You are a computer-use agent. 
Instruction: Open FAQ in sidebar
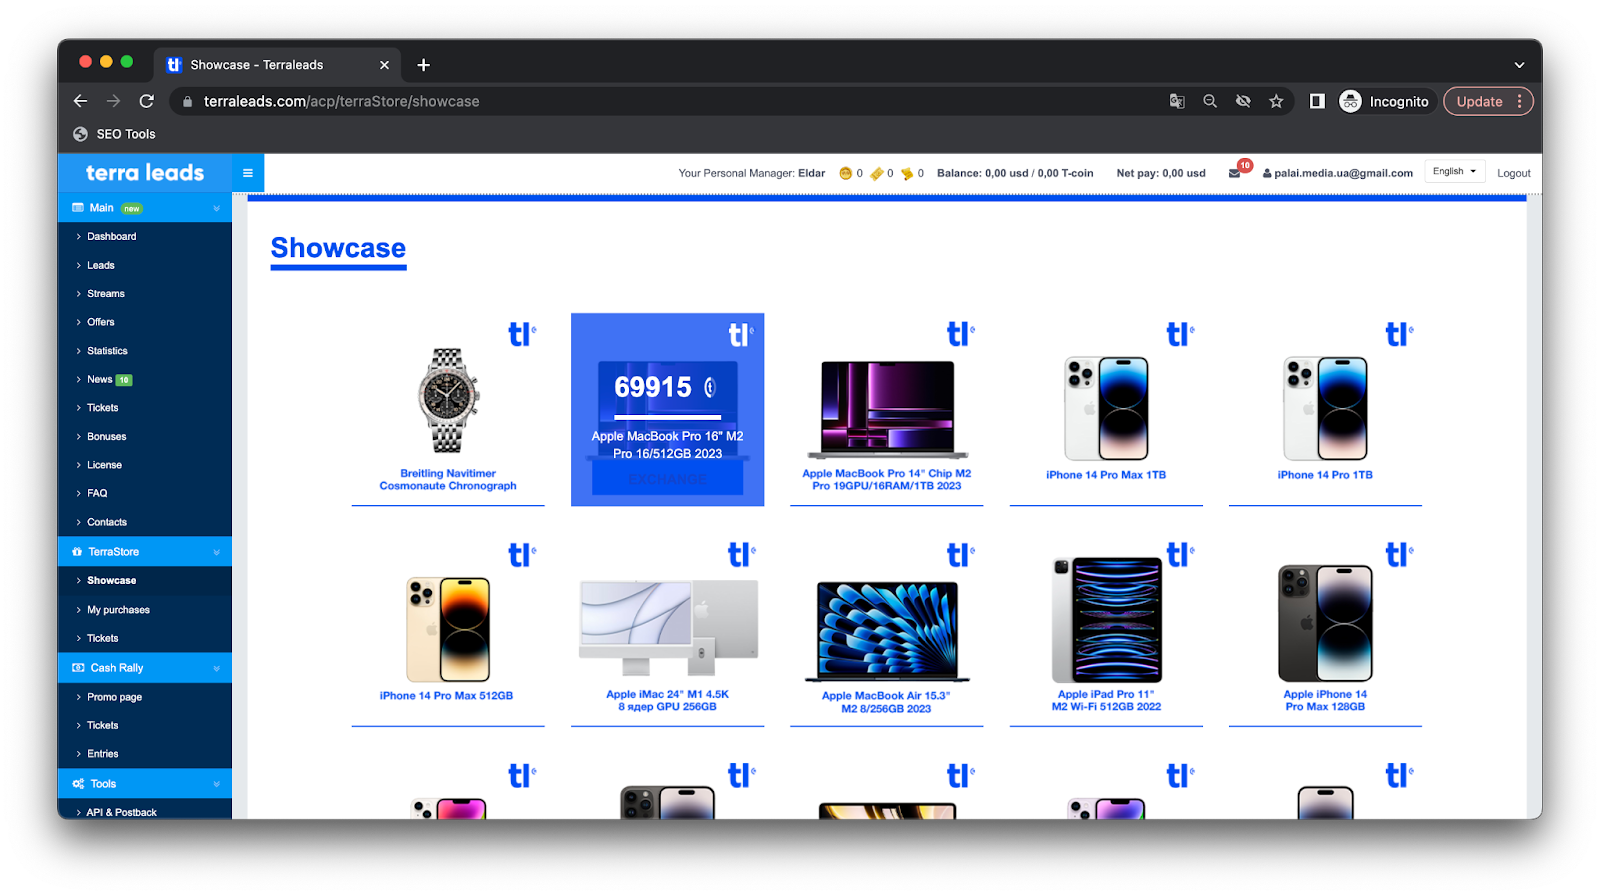pos(97,493)
